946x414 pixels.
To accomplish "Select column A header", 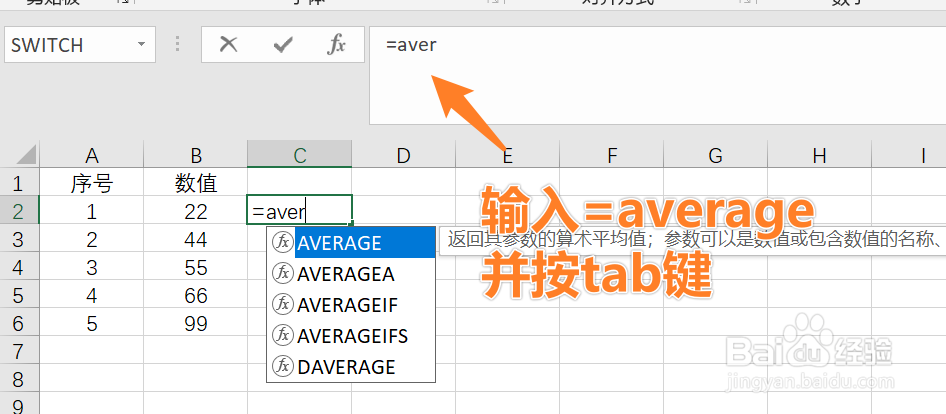I will [x=92, y=155].
